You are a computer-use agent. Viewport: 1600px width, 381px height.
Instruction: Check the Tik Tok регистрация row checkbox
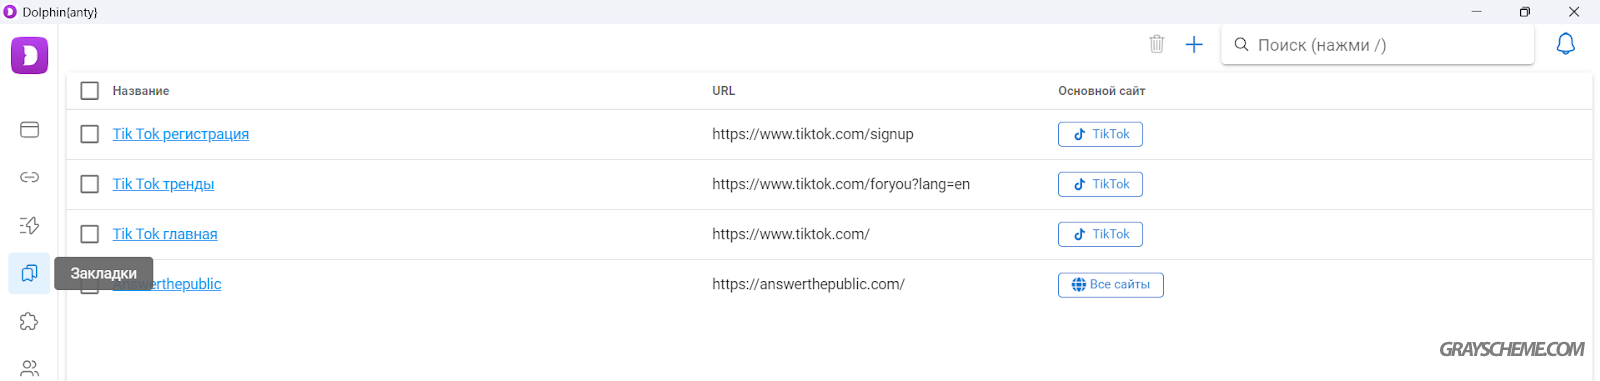pyautogui.click(x=90, y=134)
